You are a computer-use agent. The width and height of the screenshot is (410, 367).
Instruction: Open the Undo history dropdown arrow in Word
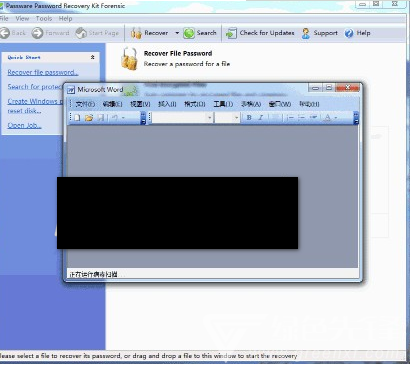pyautogui.click(x=123, y=118)
